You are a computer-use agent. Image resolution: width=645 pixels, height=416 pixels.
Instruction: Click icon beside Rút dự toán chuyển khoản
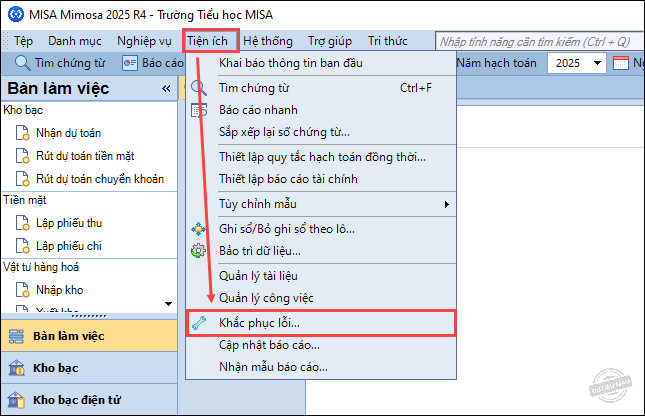pos(22,179)
